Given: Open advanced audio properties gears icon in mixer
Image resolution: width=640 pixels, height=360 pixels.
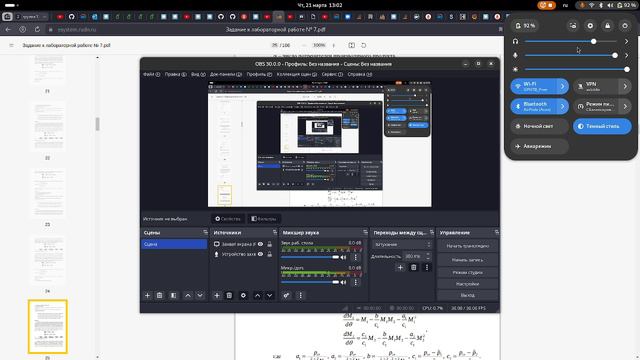Looking at the screenshot, I should [x=286, y=295].
